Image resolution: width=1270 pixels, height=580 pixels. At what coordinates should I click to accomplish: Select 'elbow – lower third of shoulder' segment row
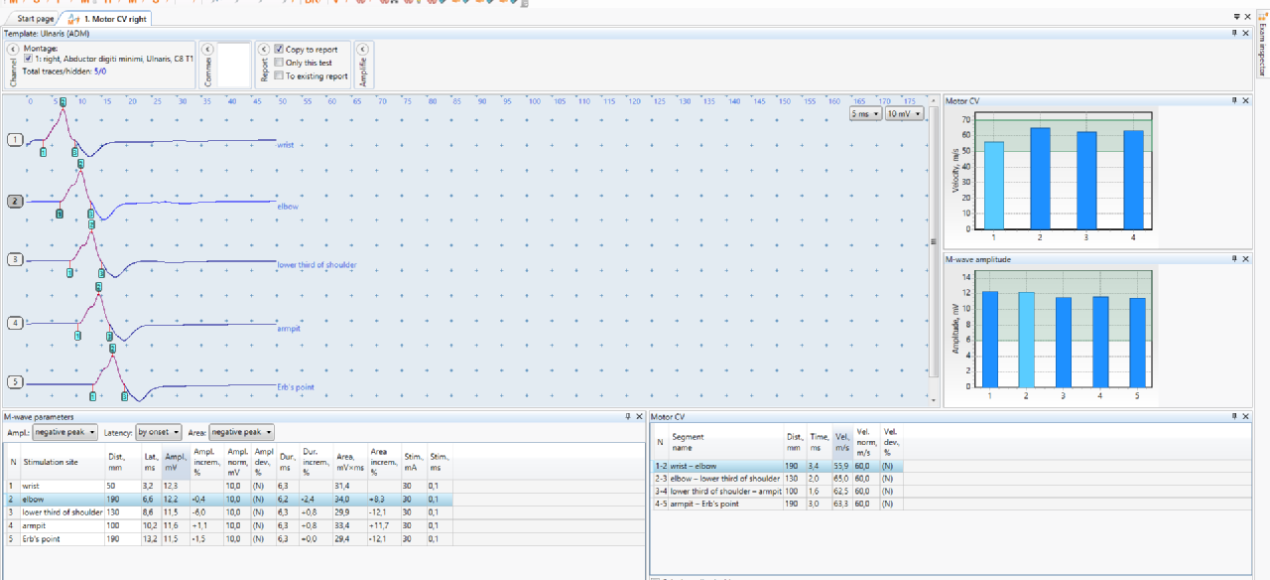pyautogui.click(x=778, y=479)
